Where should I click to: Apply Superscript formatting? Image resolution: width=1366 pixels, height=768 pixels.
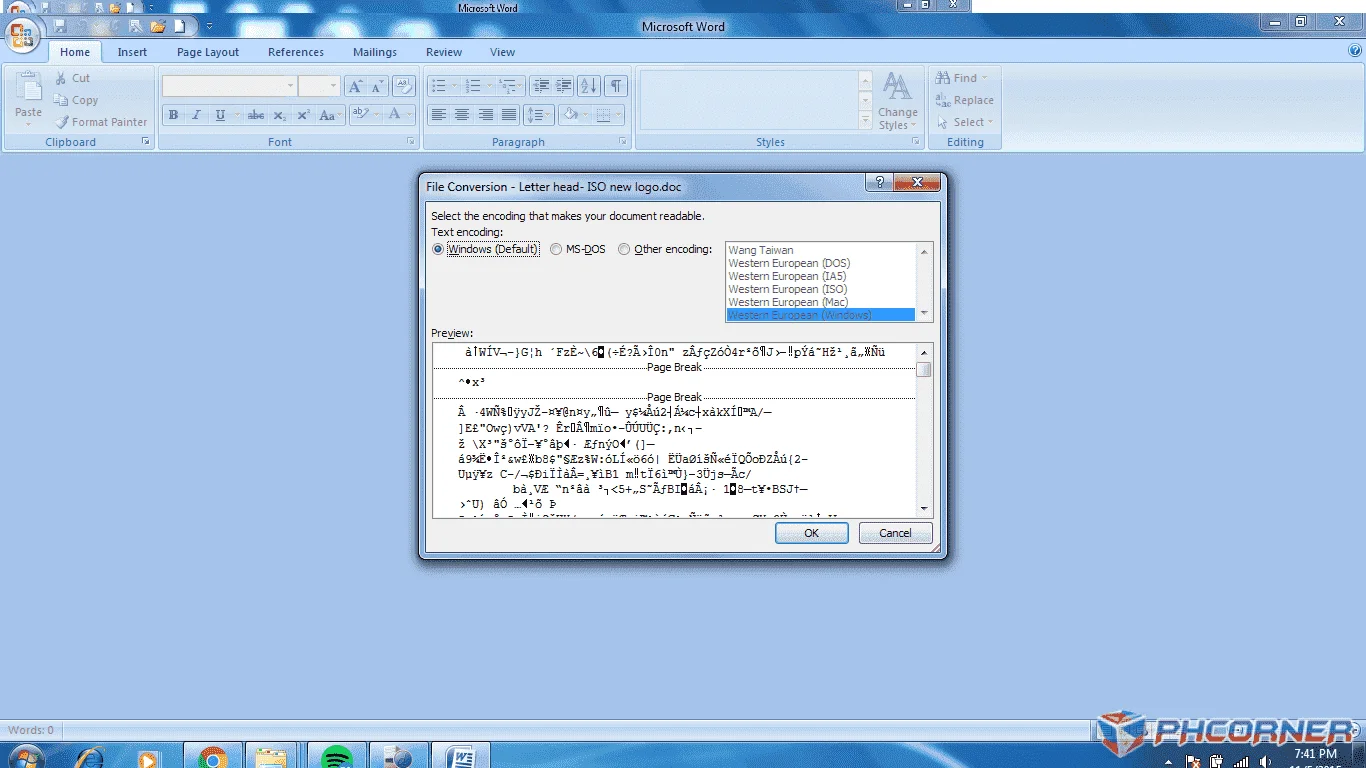click(x=303, y=115)
